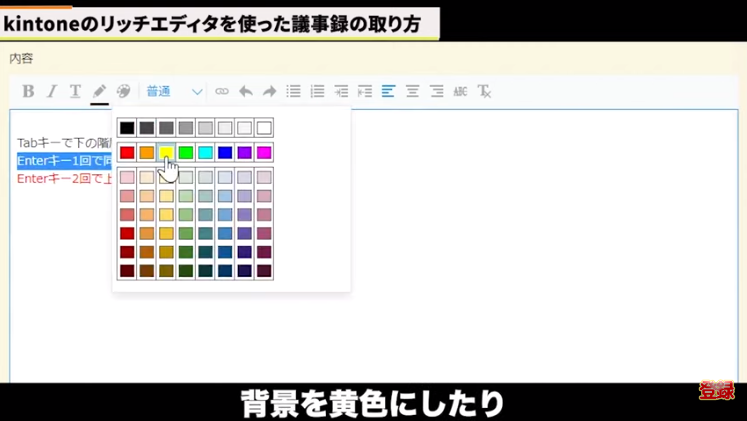Pick the darkest maroon swatch in bottom row
The width and height of the screenshot is (747, 421).
127,271
